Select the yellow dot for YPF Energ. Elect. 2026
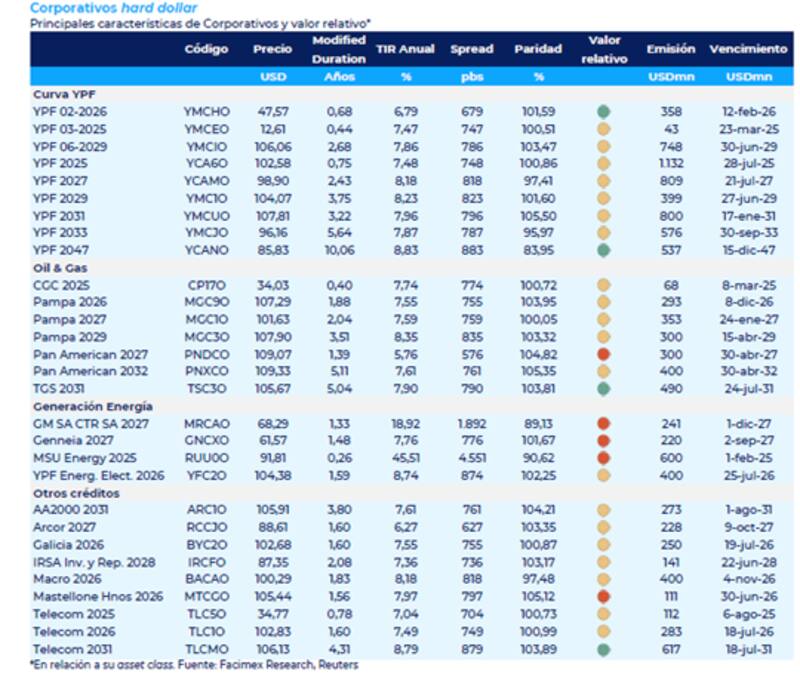 [603, 475]
